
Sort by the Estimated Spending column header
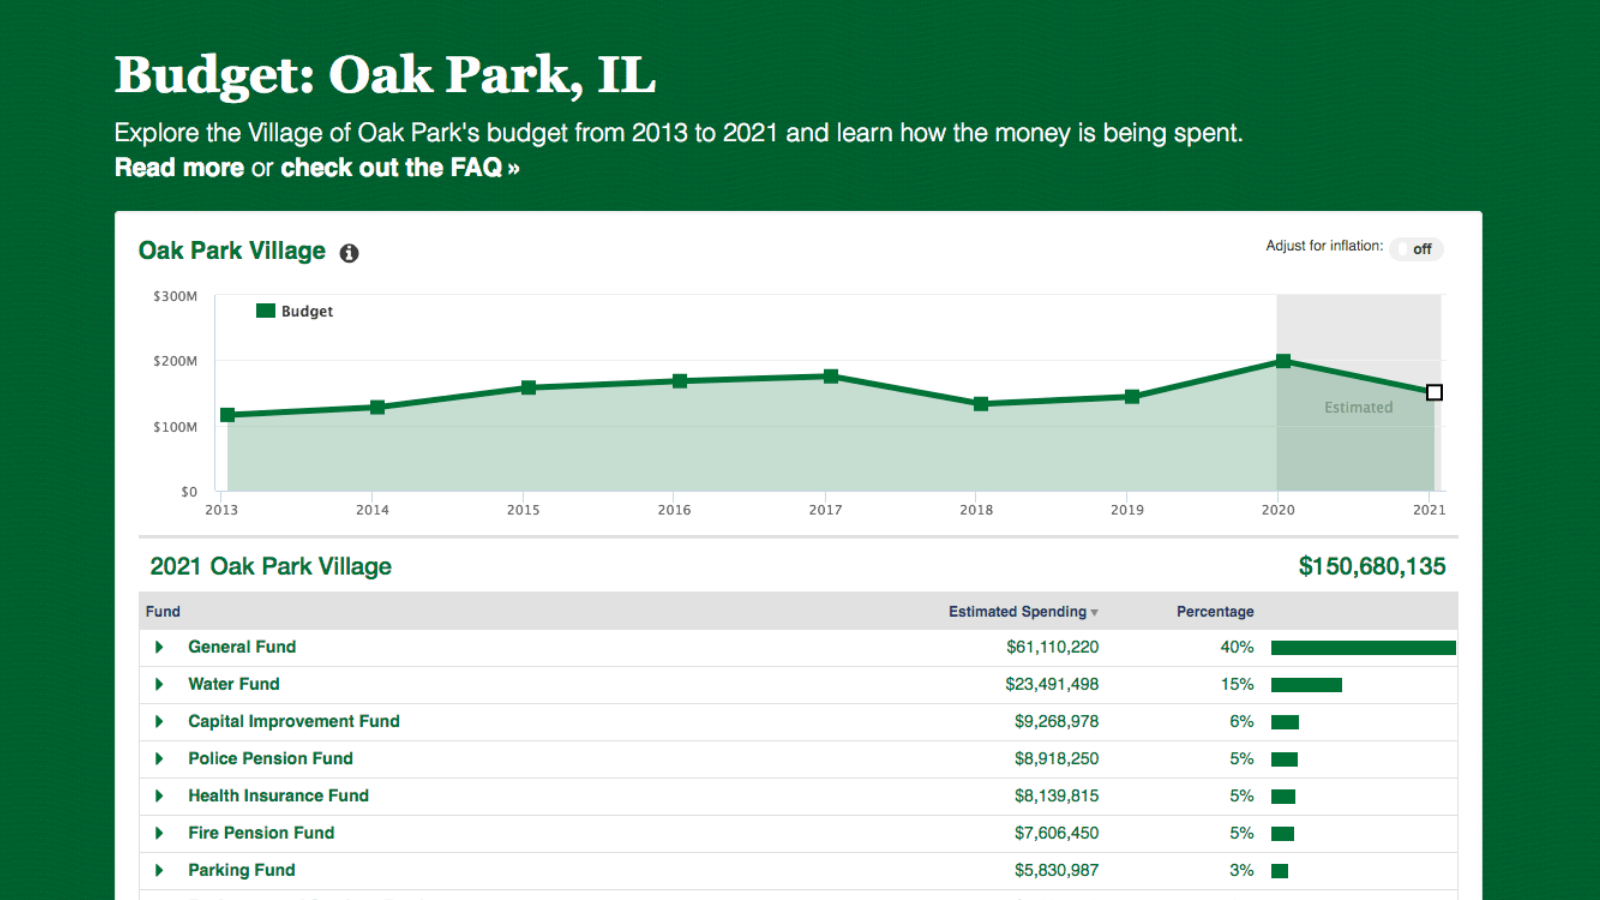click(1023, 611)
